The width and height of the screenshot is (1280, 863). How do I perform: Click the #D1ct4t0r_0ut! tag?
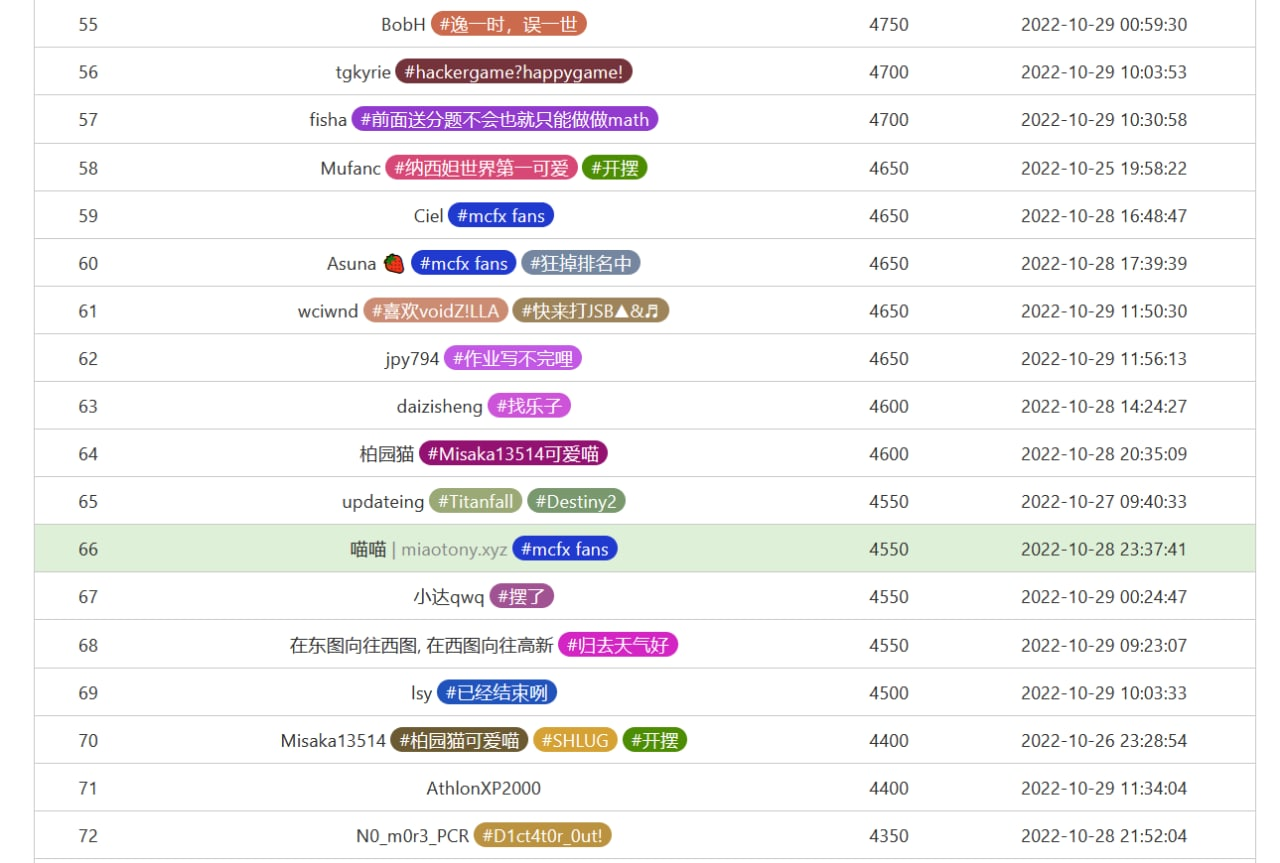coord(542,836)
